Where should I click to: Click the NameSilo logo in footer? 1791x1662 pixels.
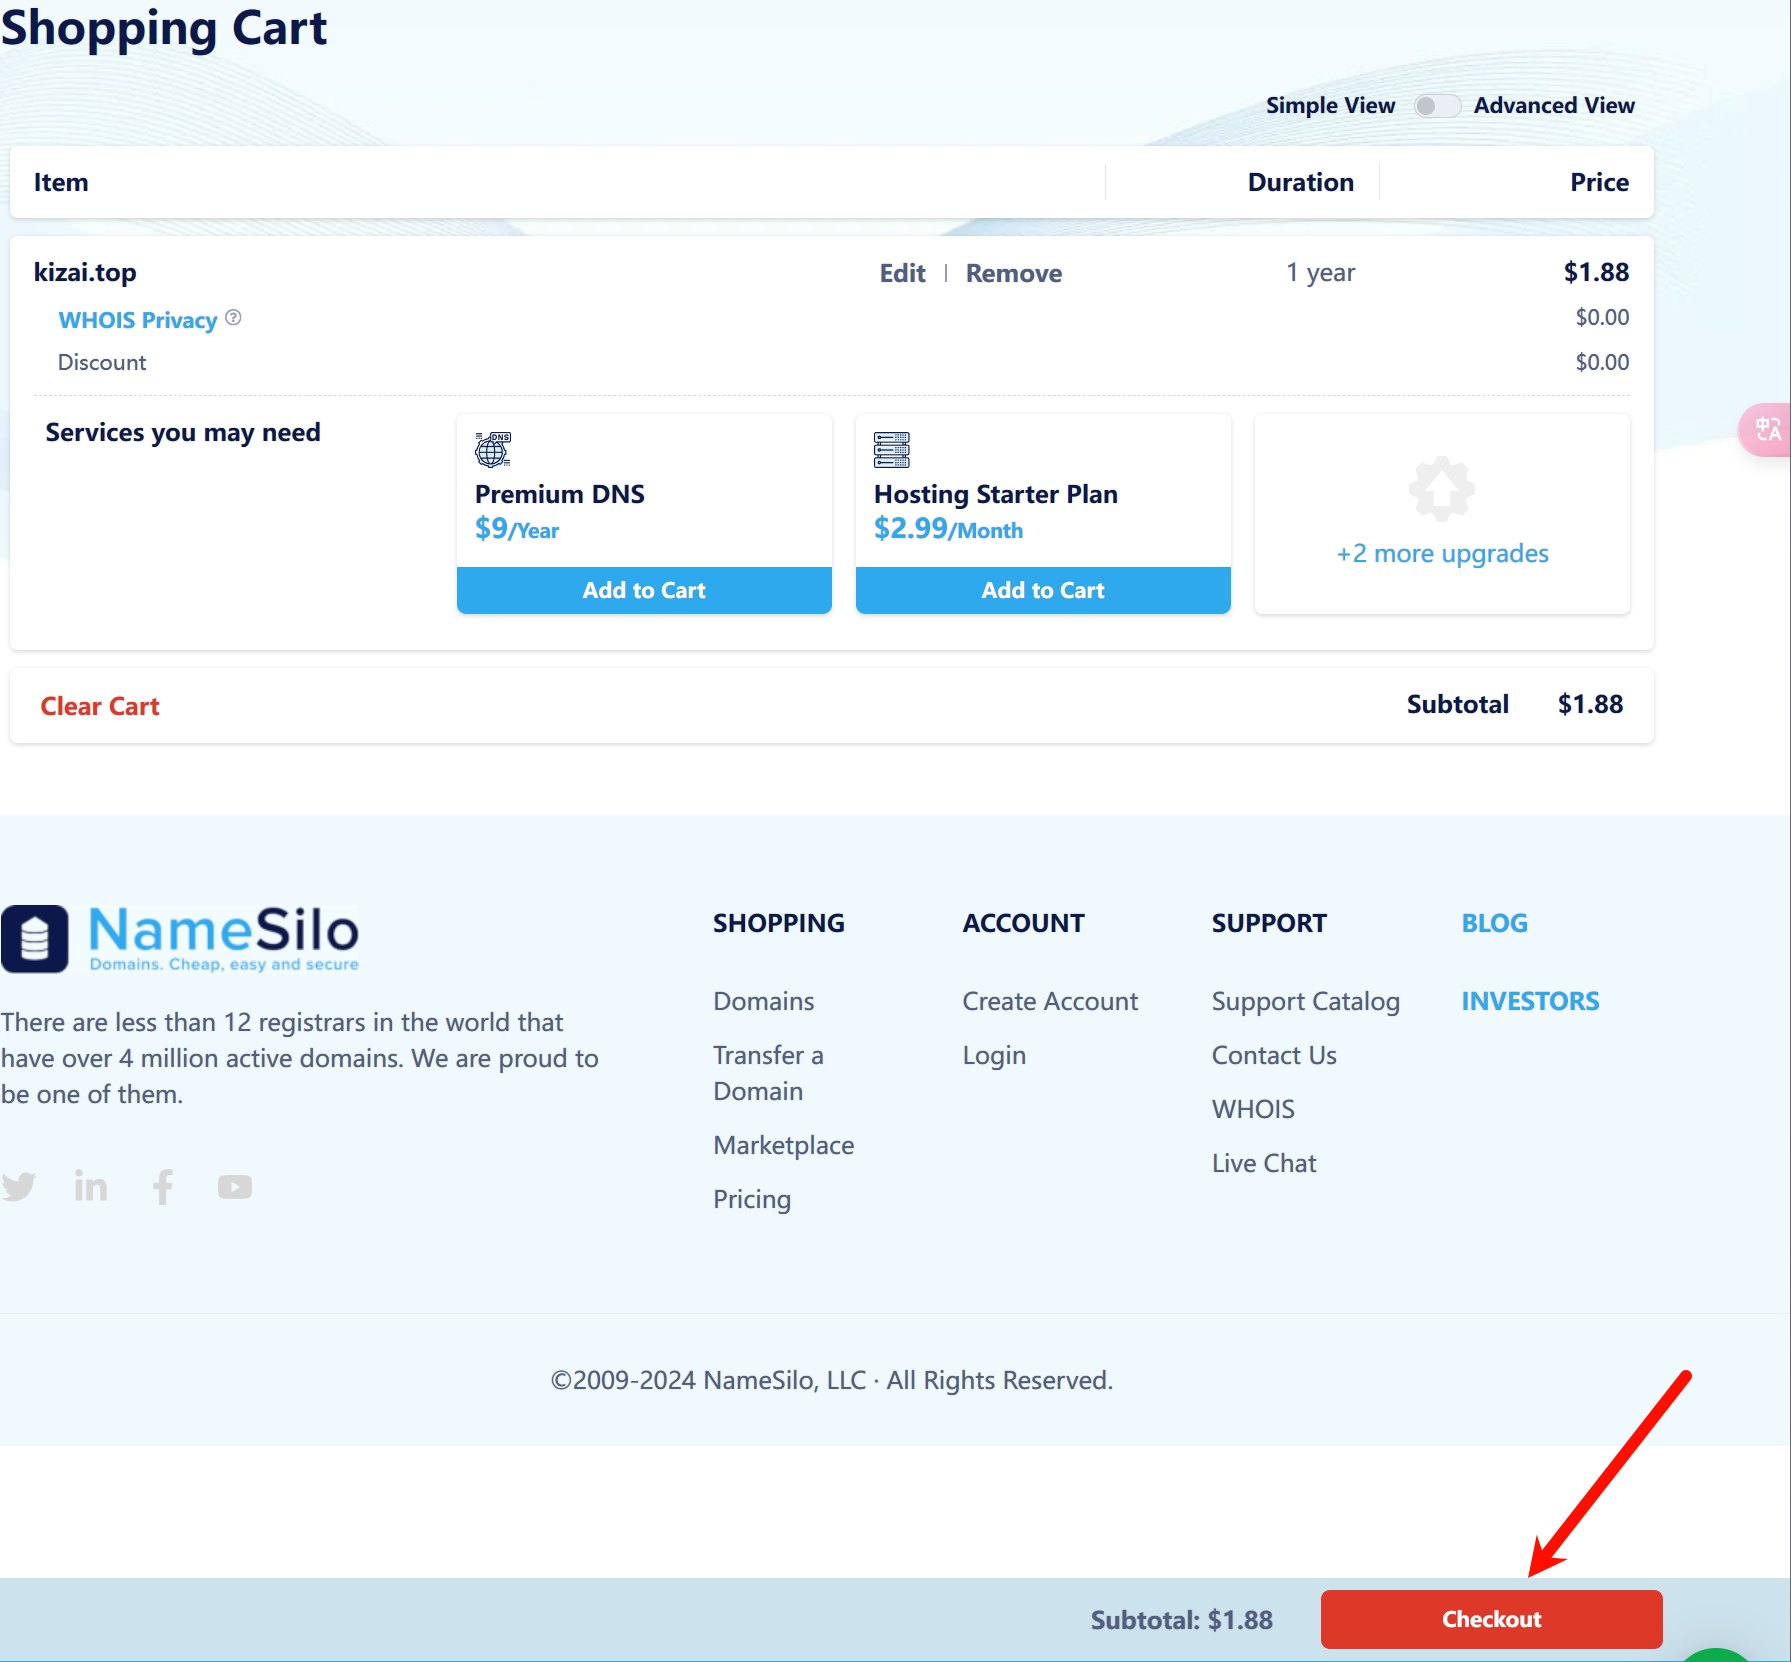[x=180, y=938]
